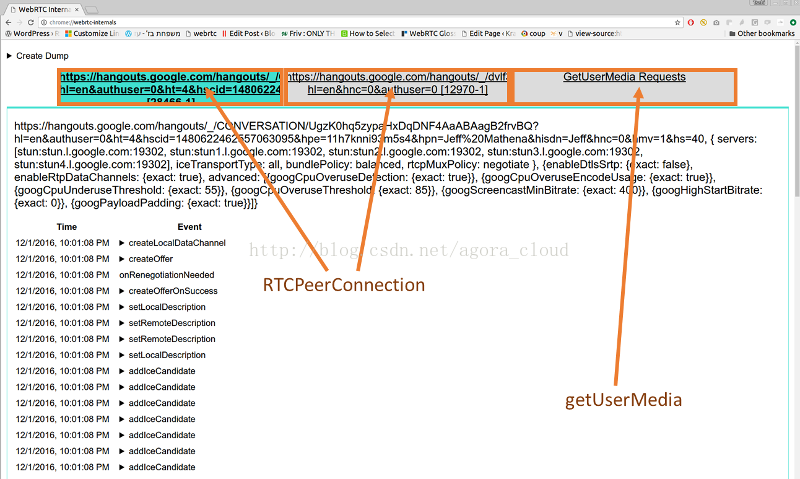Close the WebRTC Internals tab

(77, 9)
